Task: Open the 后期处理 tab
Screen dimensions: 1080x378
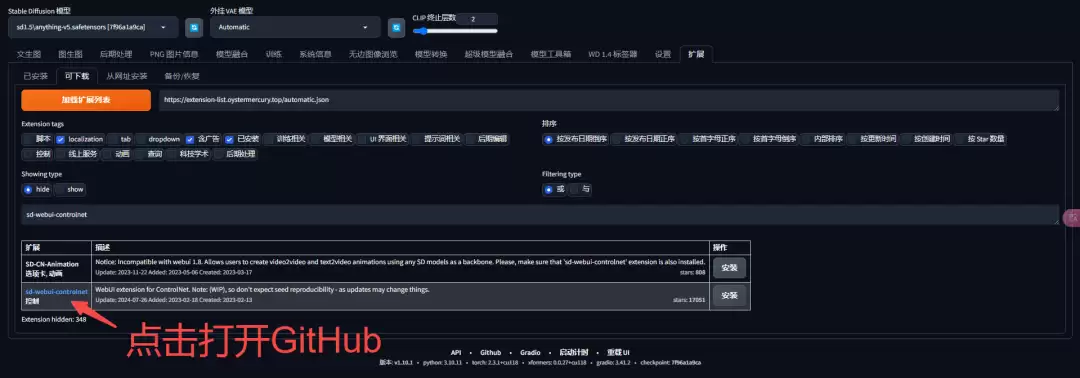Action: pos(116,54)
